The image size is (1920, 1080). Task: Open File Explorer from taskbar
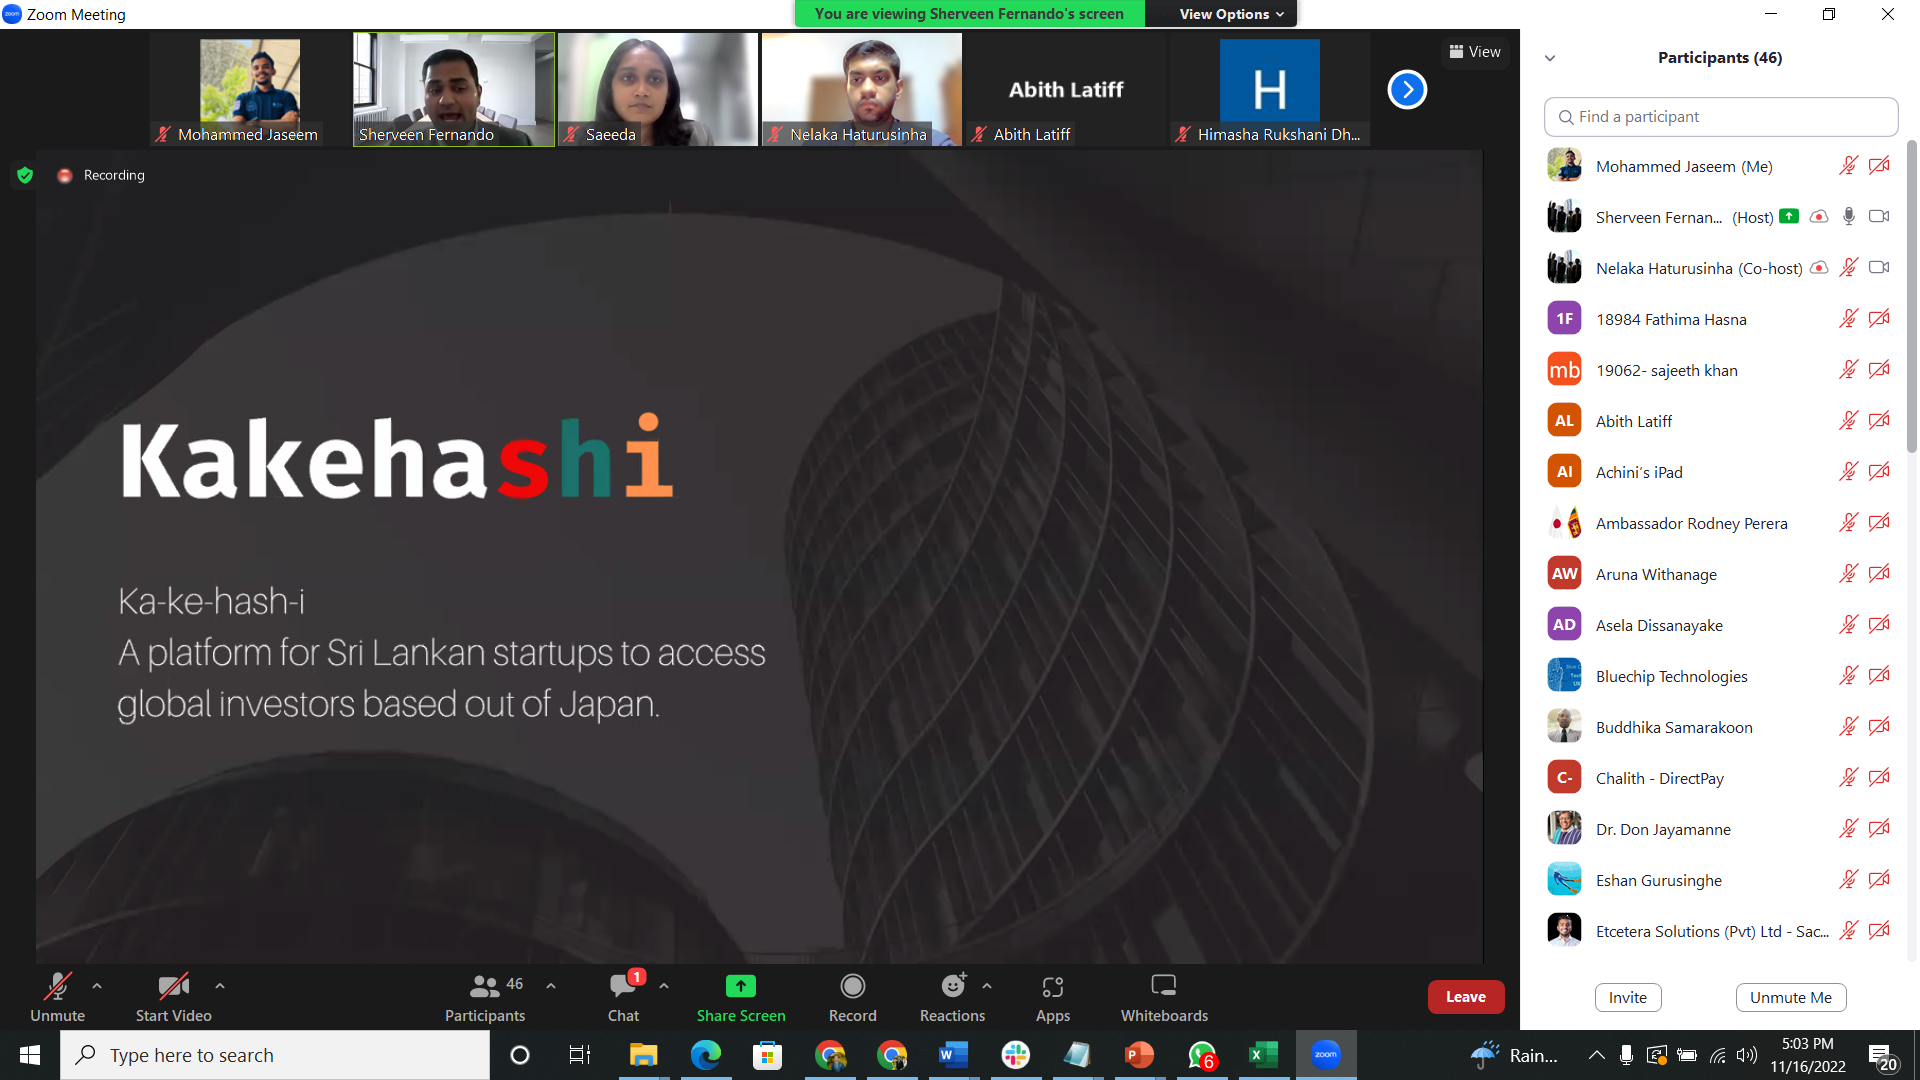click(x=643, y=1055)
